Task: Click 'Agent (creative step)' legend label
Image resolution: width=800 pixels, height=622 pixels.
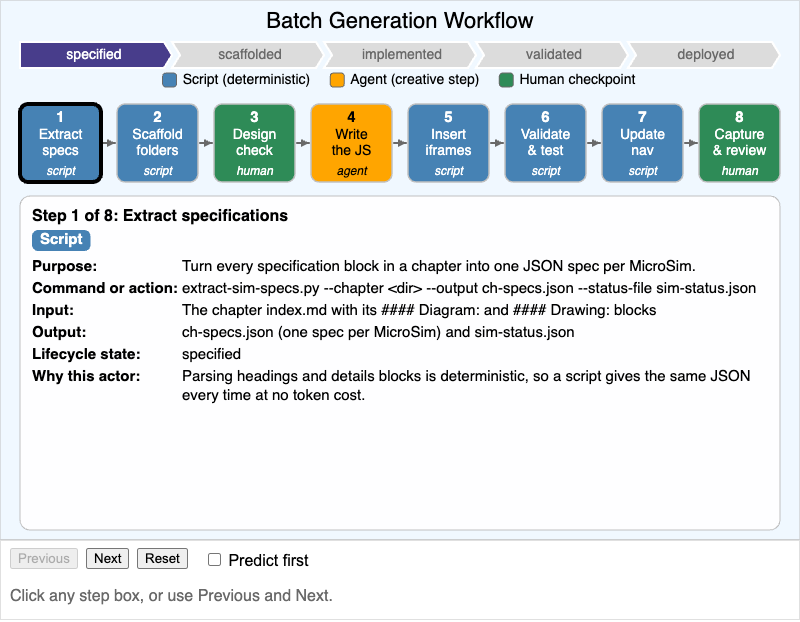Action: 414,80
